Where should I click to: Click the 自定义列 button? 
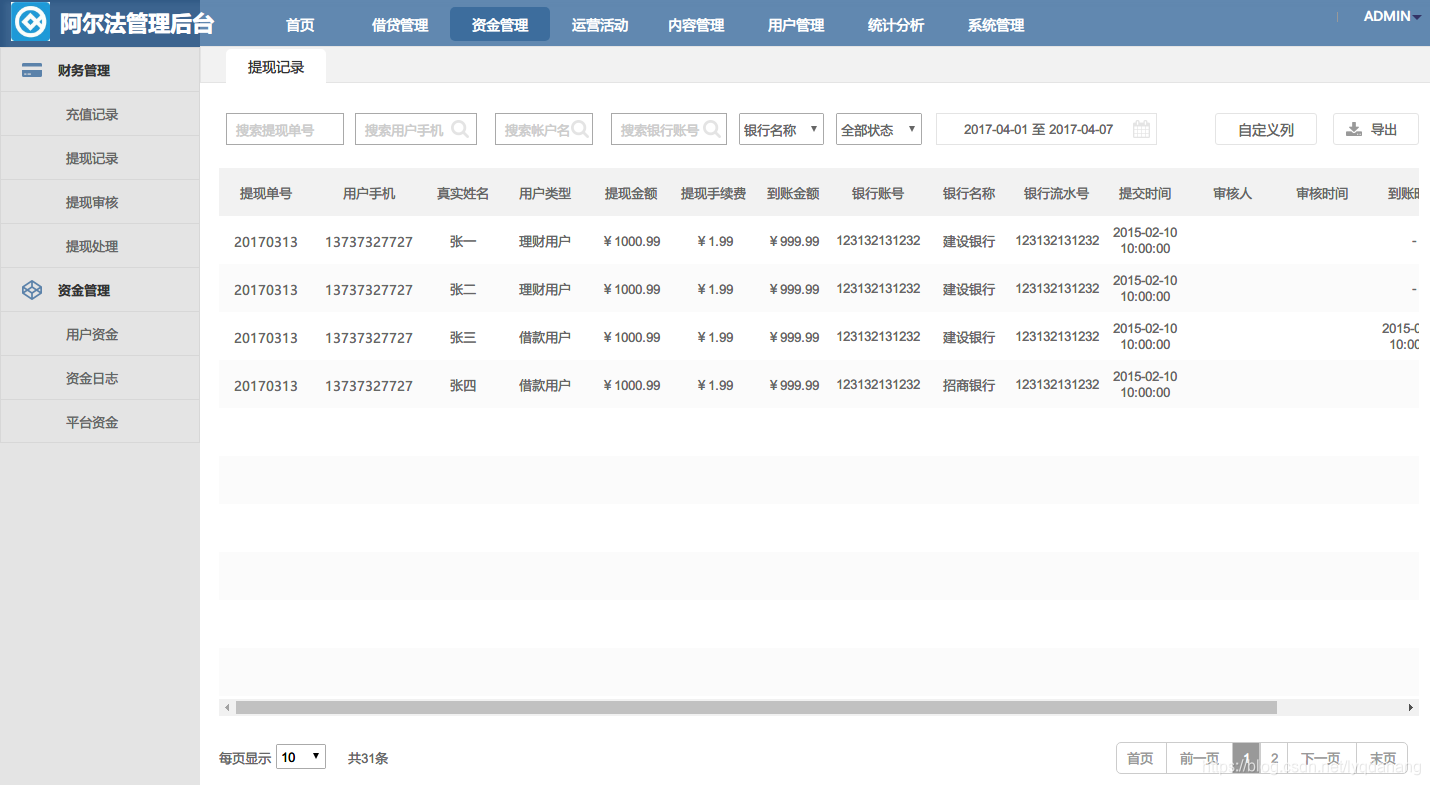[x=1266, y=129]
